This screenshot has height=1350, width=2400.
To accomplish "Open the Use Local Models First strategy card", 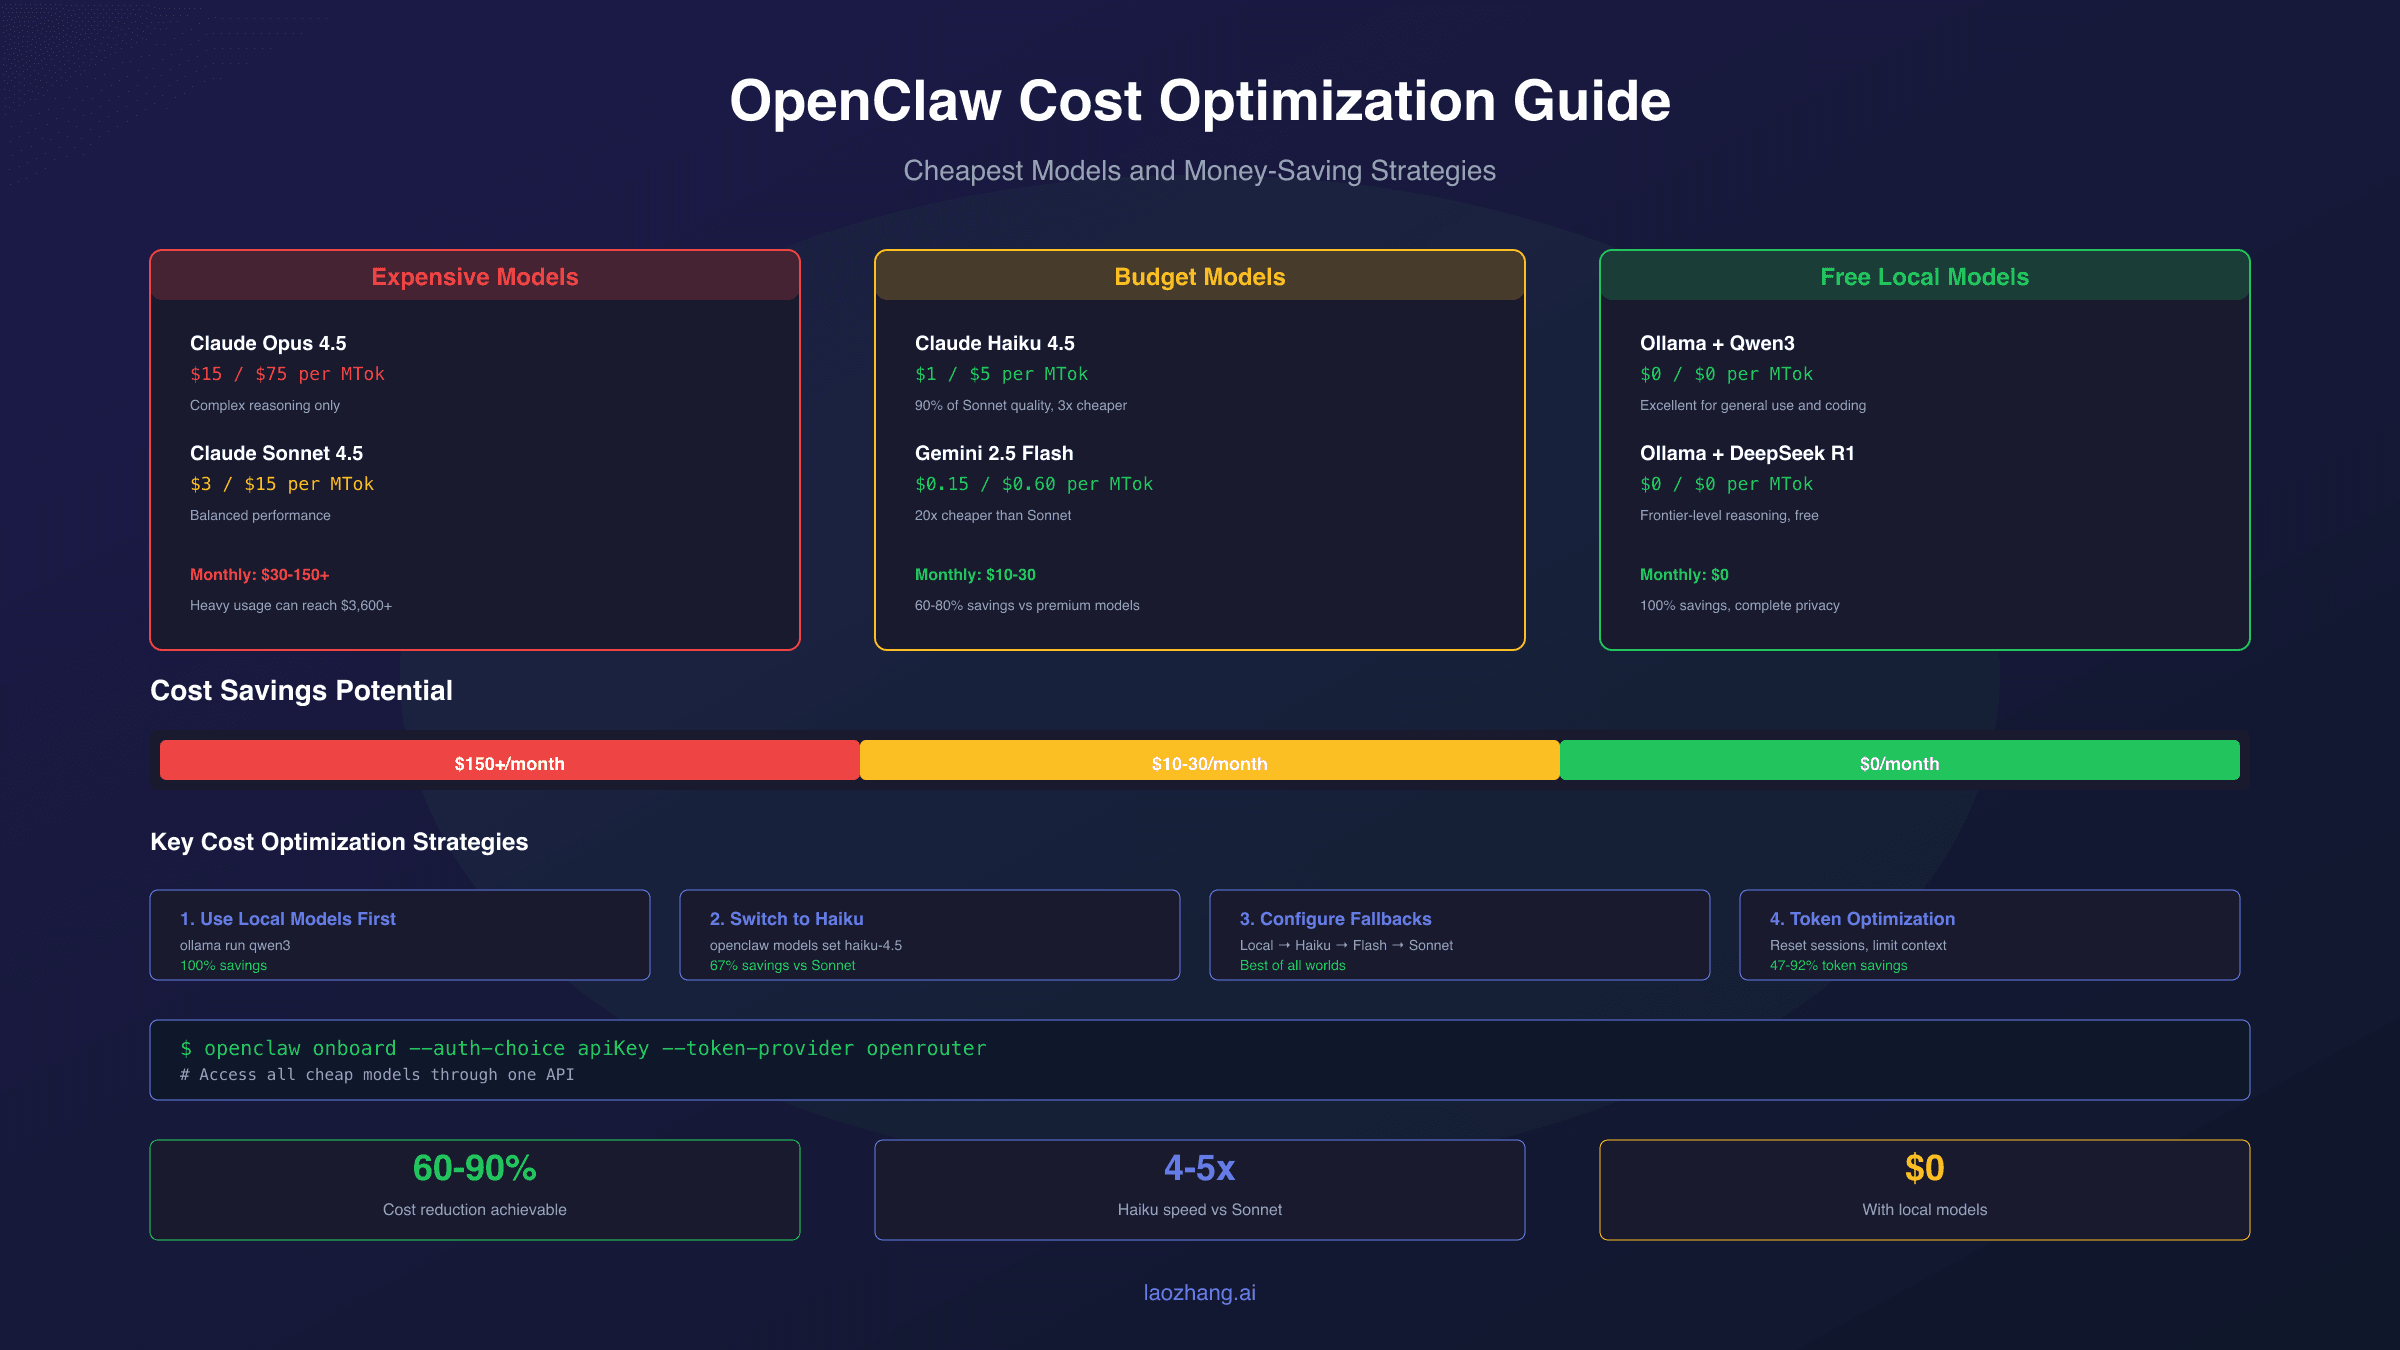I will [399, 935].
